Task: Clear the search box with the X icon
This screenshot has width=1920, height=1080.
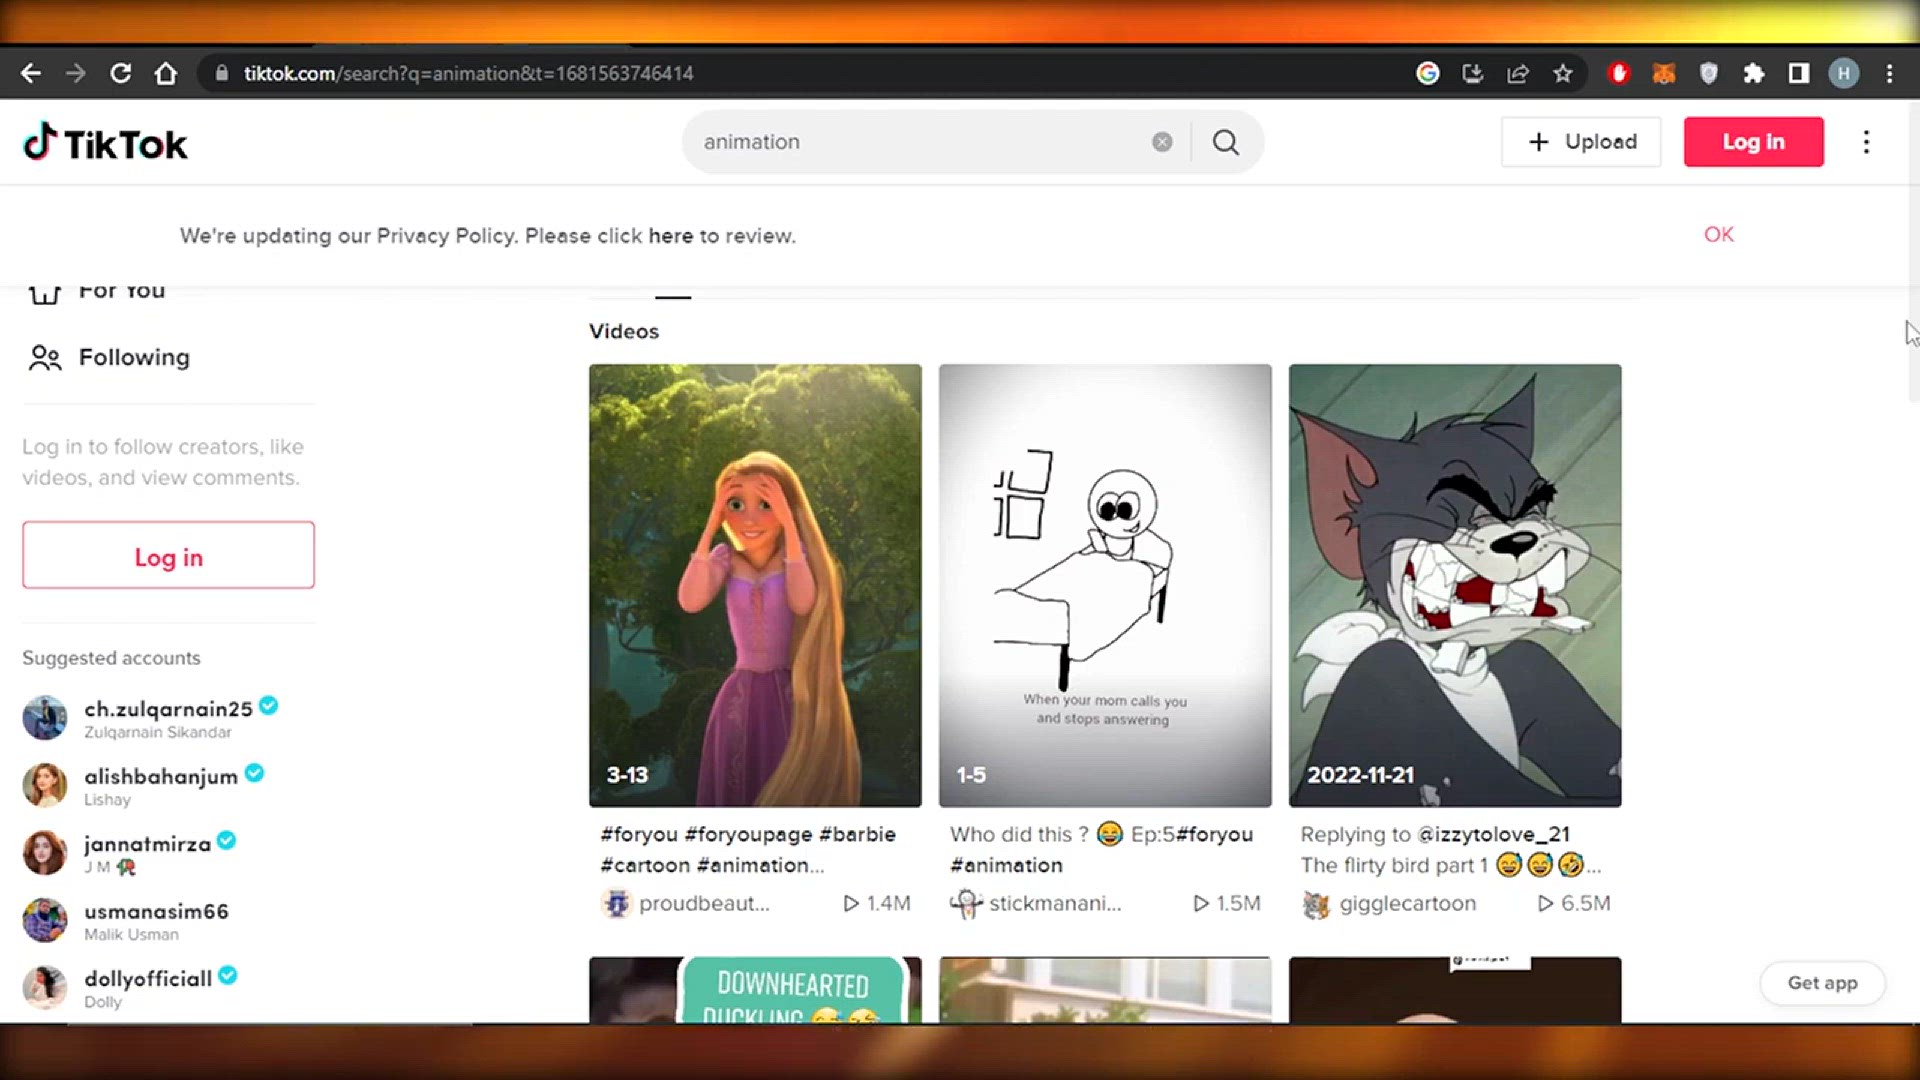Action: tap(1162, 142)
